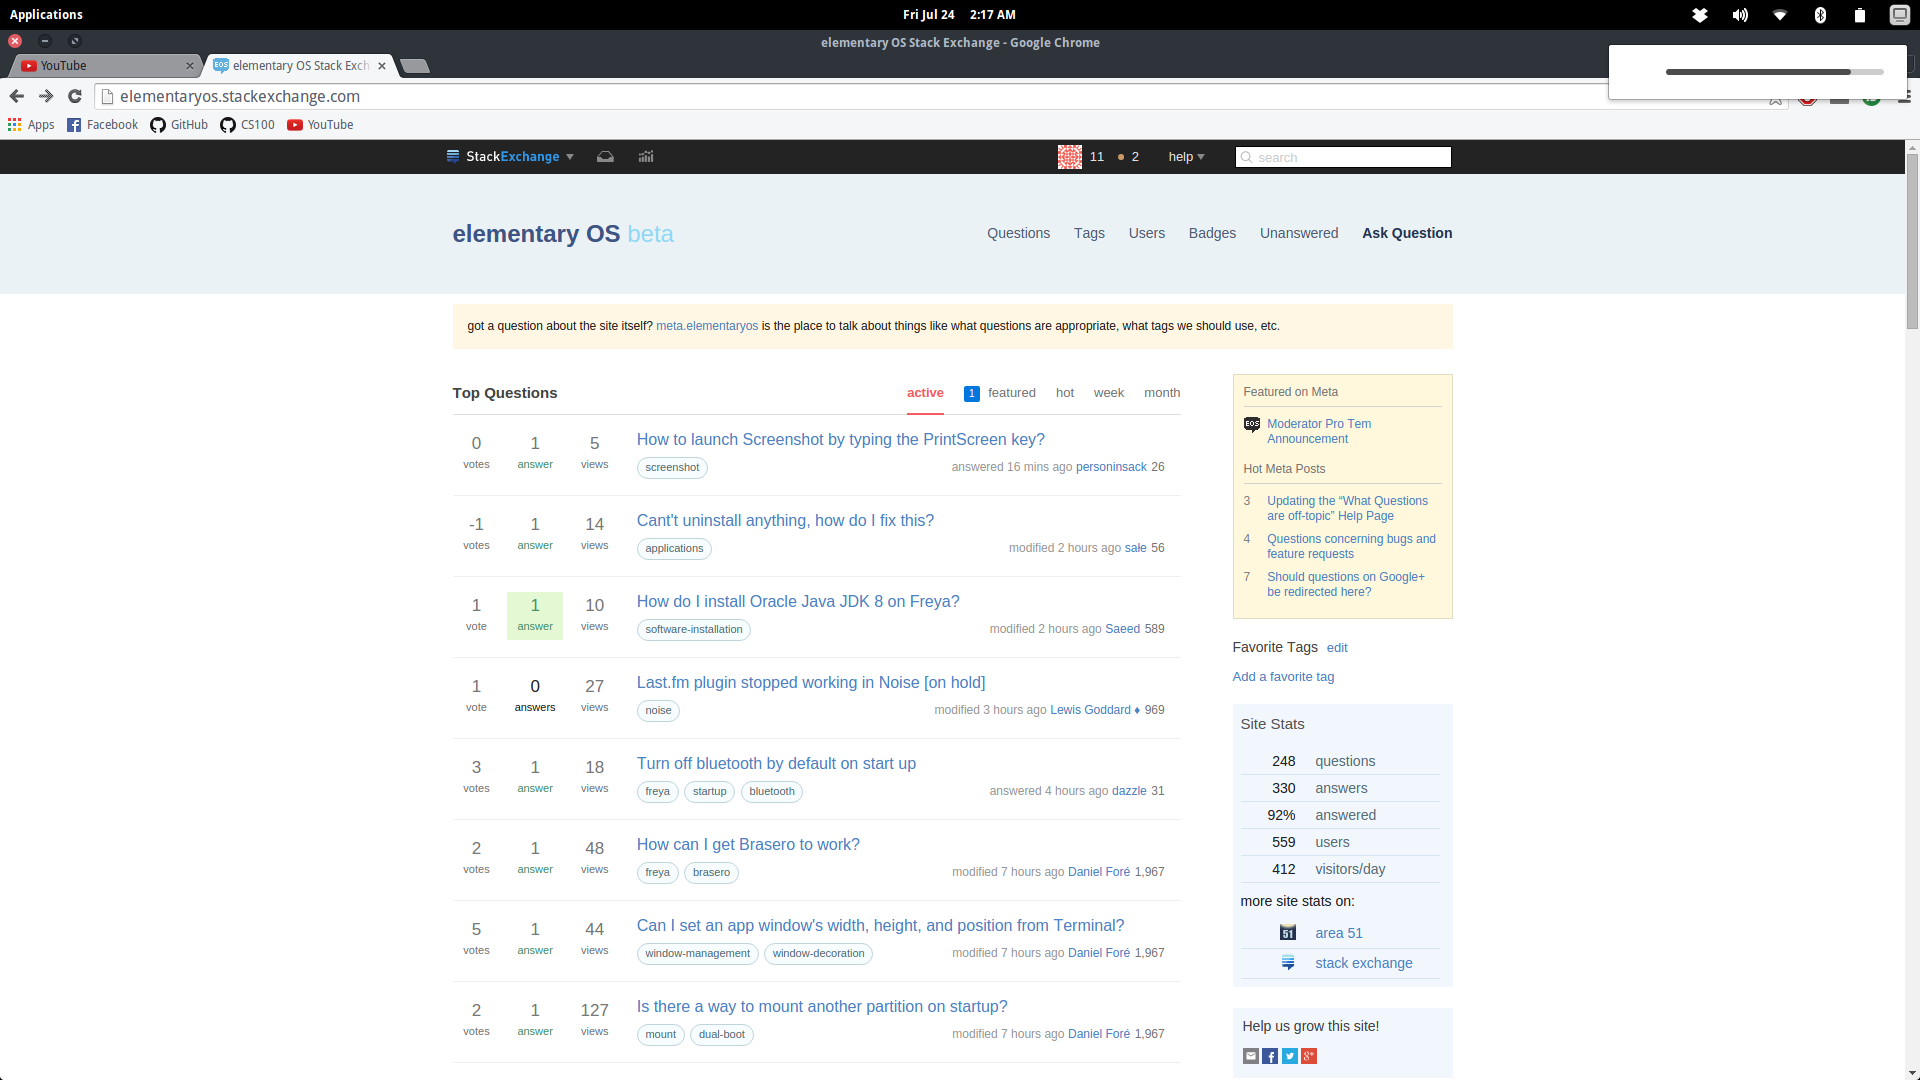This screenshot has width=1920, height=1080.
Task: Open the help dropdown menu
Action: 1186,157
